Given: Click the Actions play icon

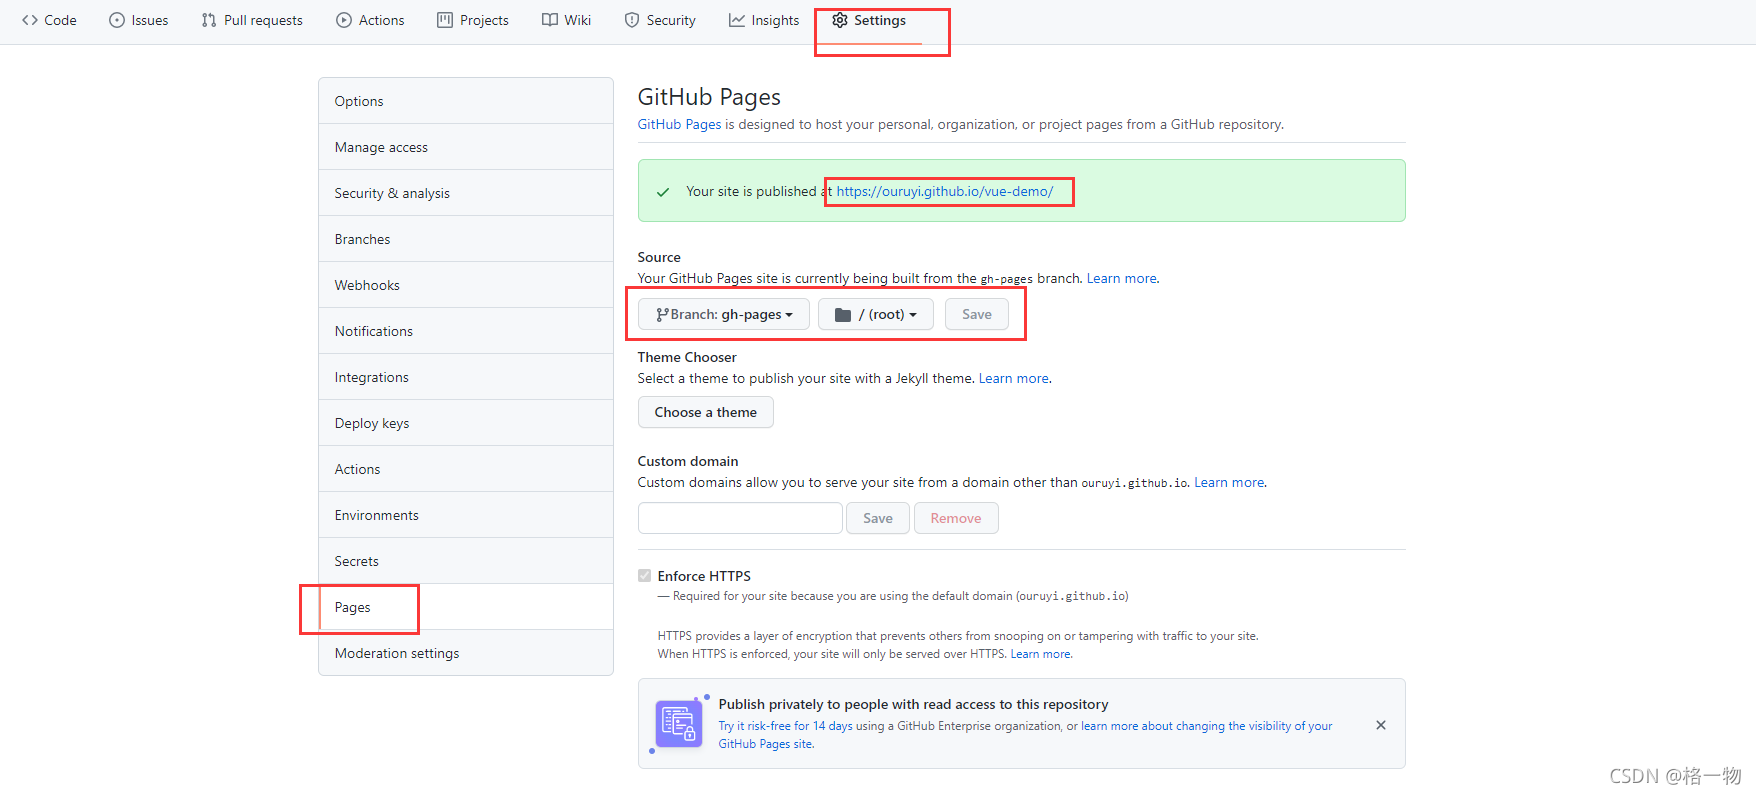Looking at the screenshot, I should 344,20.
